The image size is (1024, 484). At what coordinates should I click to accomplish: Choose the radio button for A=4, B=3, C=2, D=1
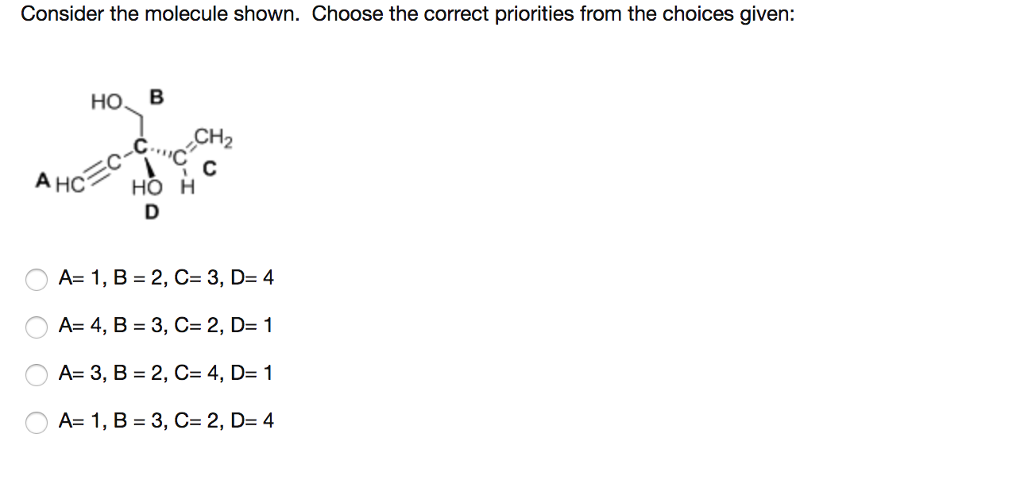[x=37, y=327]
